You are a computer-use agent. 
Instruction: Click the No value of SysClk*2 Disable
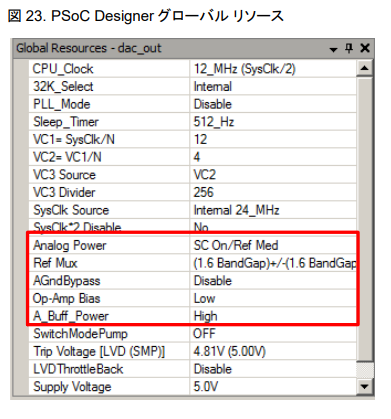pyautogui.click(x=201, y=227)
